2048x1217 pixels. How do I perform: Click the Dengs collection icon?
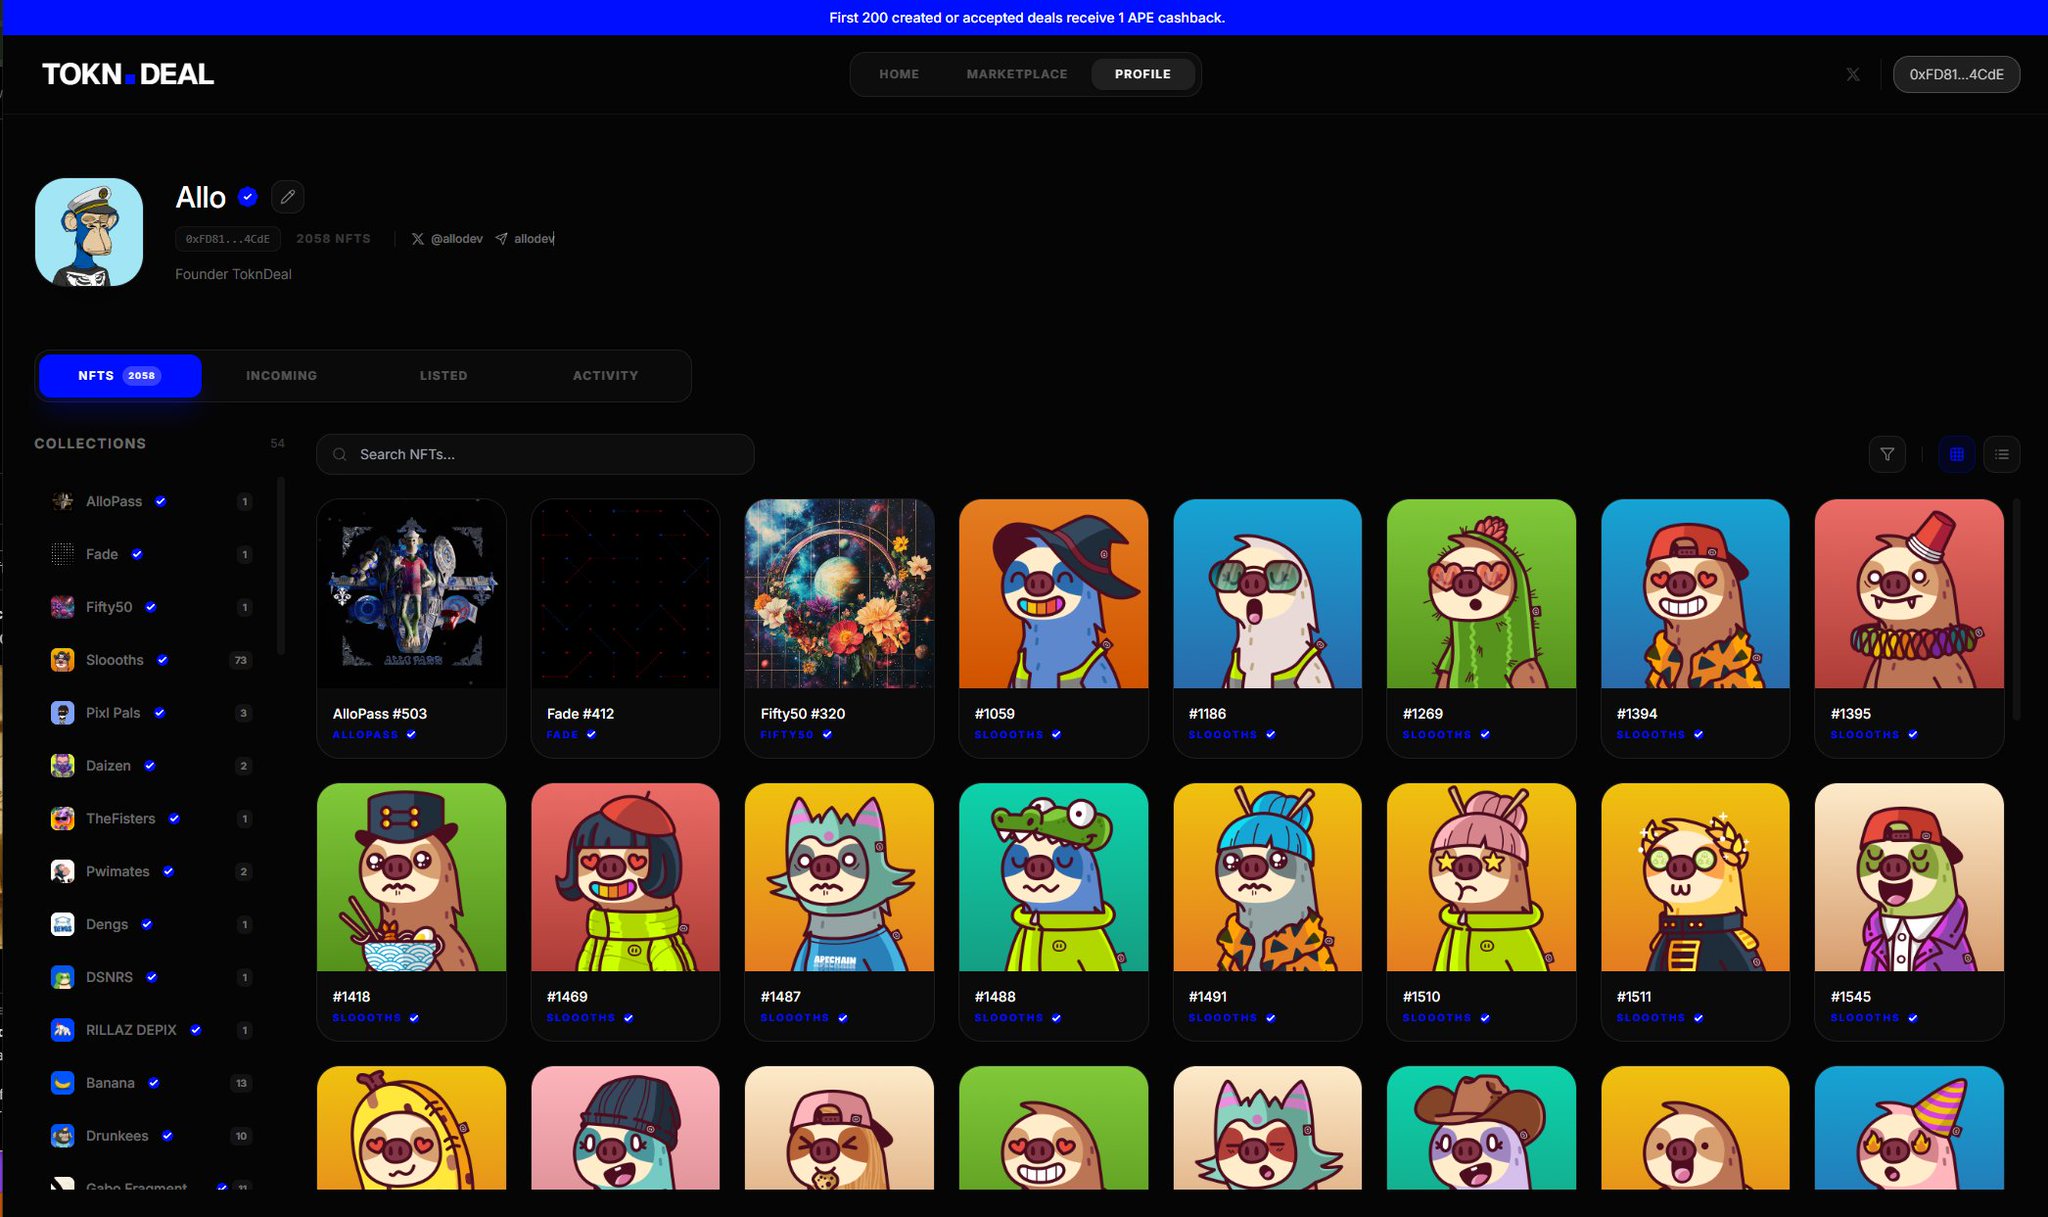(x=62, y=924)
